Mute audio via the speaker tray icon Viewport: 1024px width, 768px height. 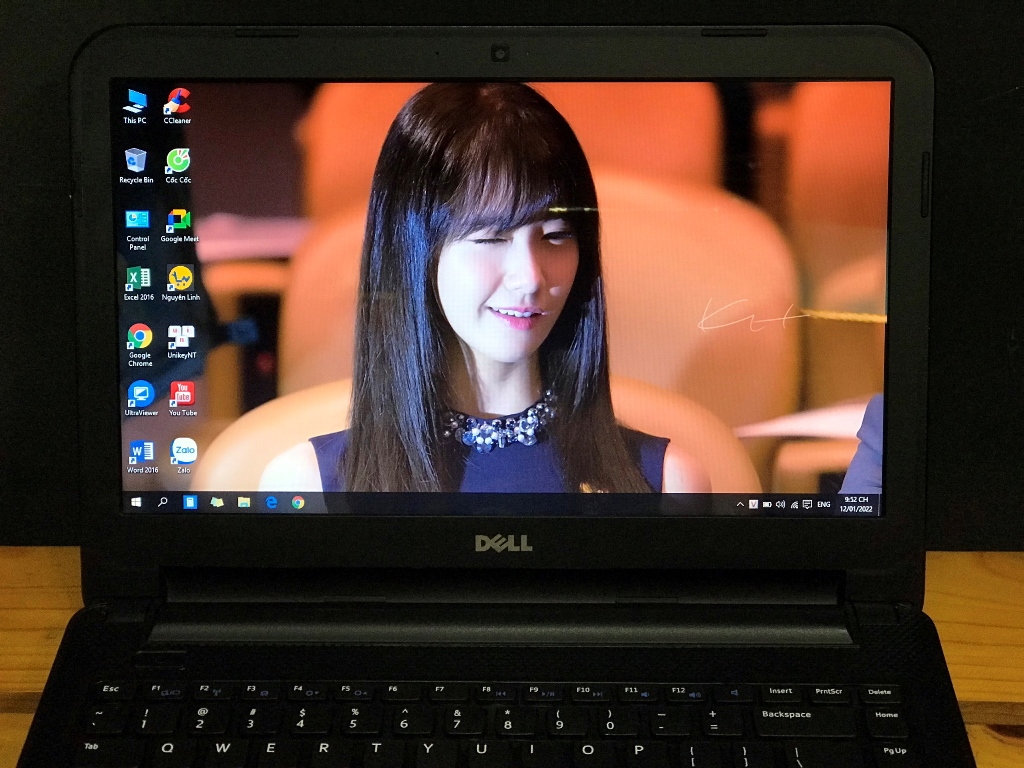click(x=782, y=504)
